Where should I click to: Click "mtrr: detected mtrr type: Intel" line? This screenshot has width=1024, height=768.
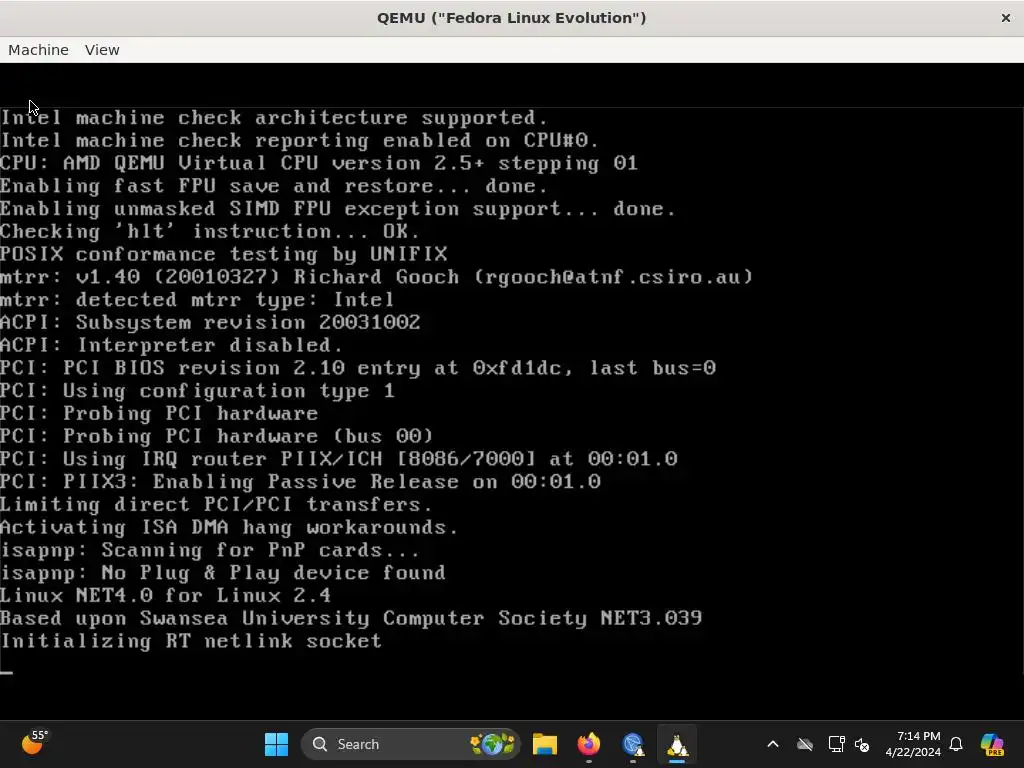tap(197, 300)
